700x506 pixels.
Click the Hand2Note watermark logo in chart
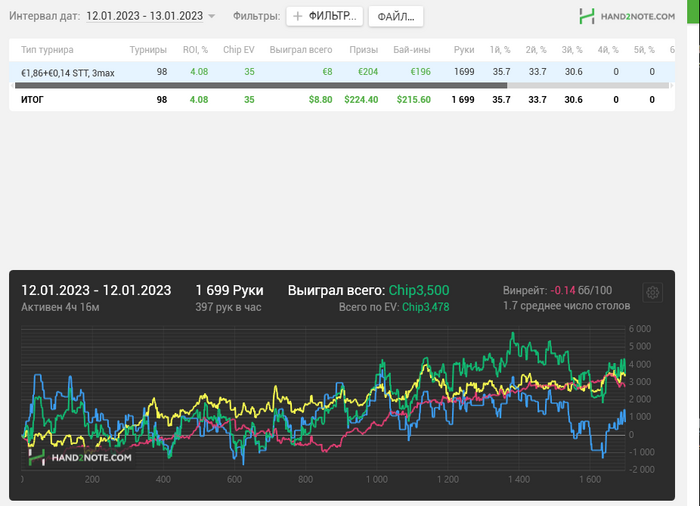[x=80, y=457]
